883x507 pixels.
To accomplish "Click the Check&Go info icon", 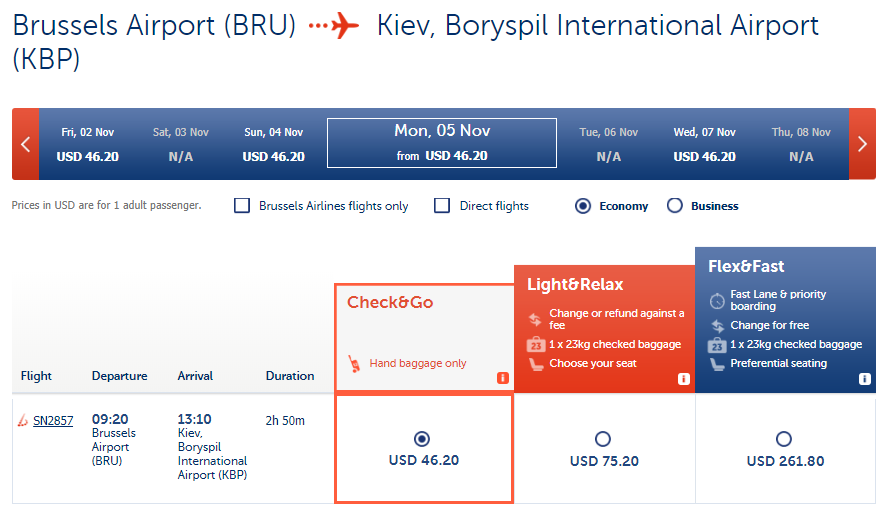I will tap(502, 378).
